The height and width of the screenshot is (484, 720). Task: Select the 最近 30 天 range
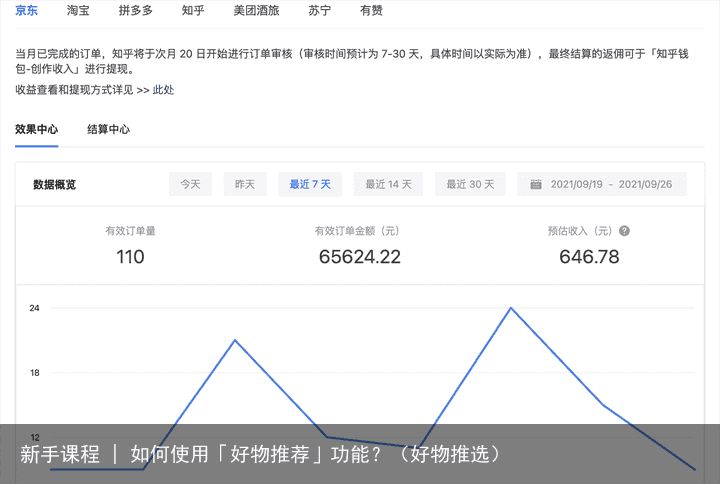470,184
